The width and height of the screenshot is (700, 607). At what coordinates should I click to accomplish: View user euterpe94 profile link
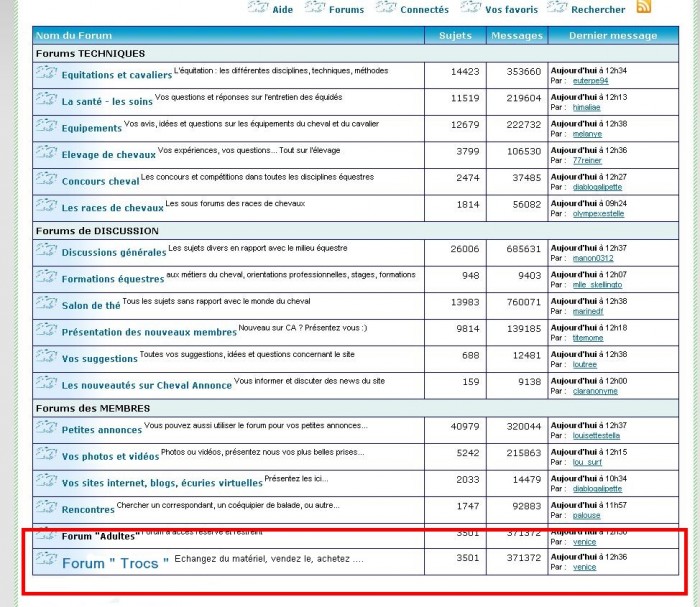tap(590, 81)
